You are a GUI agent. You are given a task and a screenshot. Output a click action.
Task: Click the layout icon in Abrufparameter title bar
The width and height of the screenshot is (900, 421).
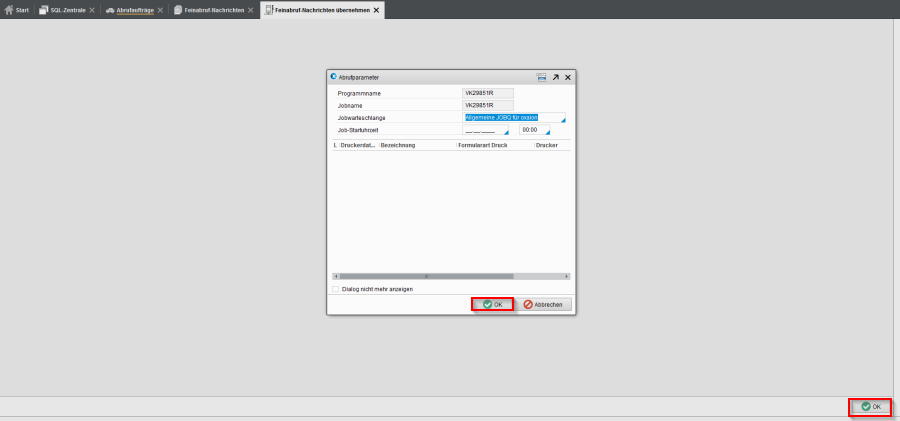tap(541, 77)
